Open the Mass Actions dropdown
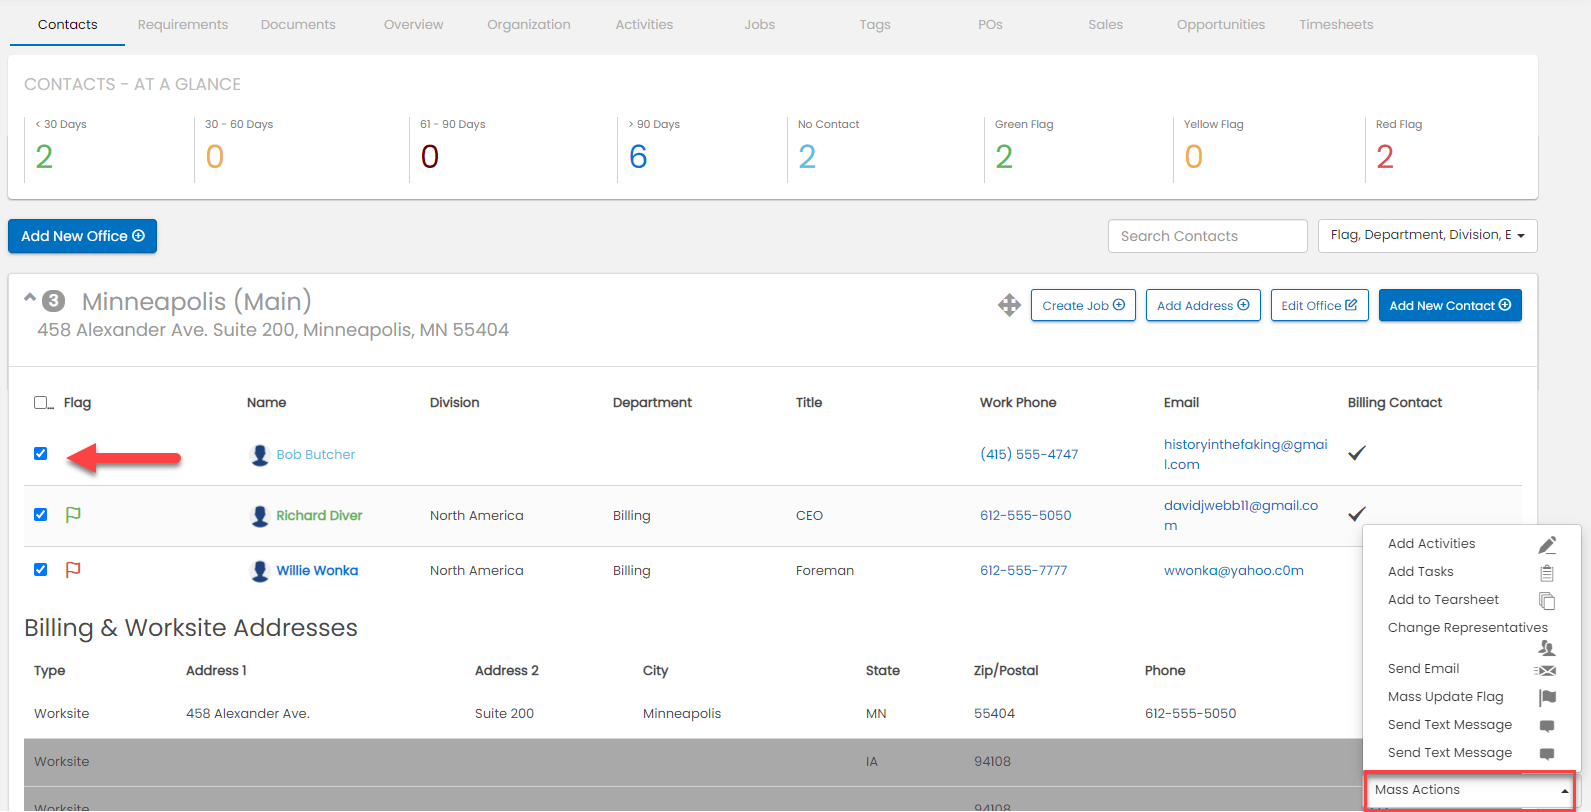1591x812 pixels. coord(1470,790)
